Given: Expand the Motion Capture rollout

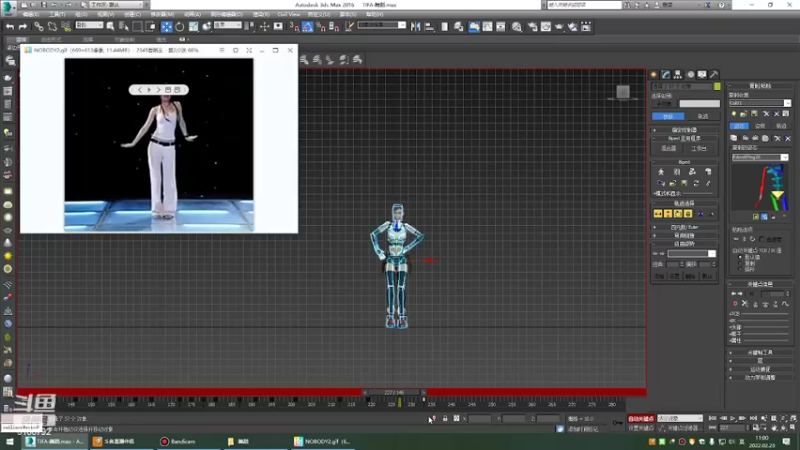Looking at the screenshot, I should coord(760,369).
